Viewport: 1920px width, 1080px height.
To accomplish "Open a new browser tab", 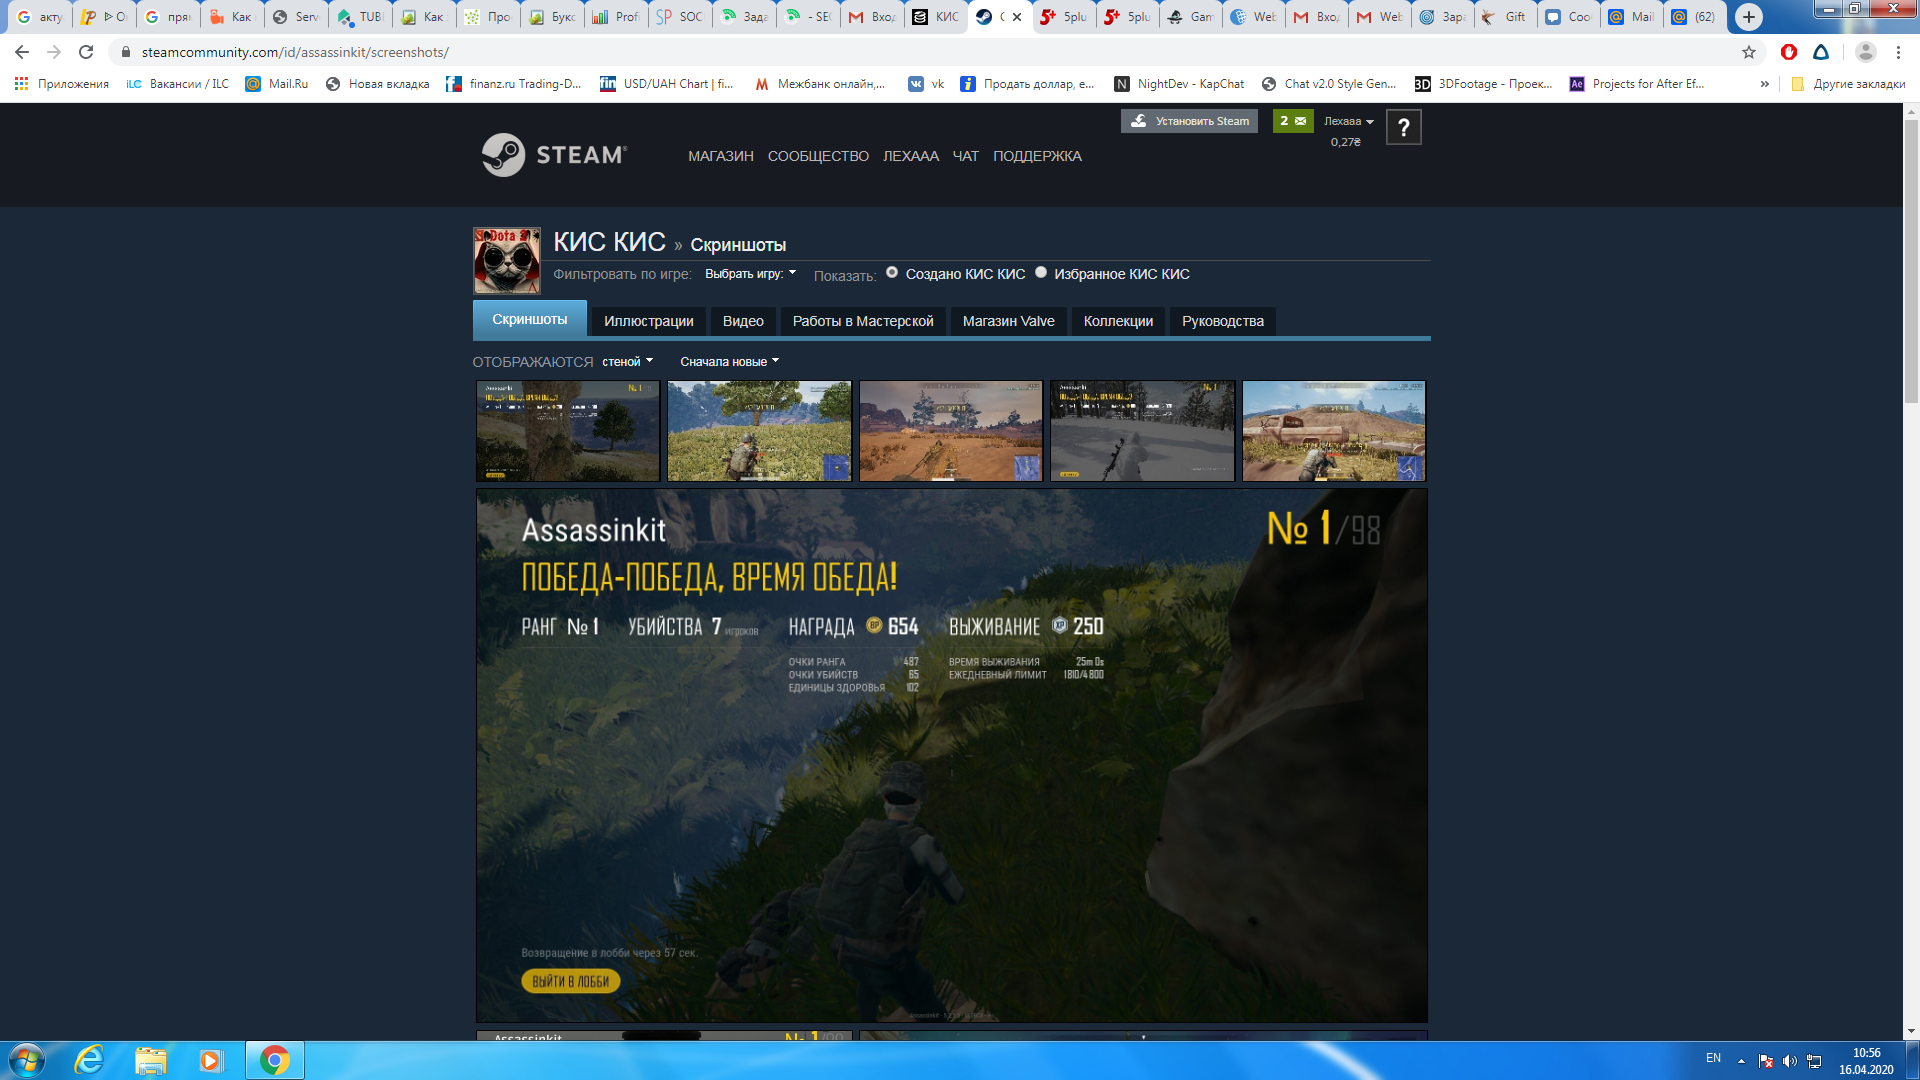I will (1748, 16).
